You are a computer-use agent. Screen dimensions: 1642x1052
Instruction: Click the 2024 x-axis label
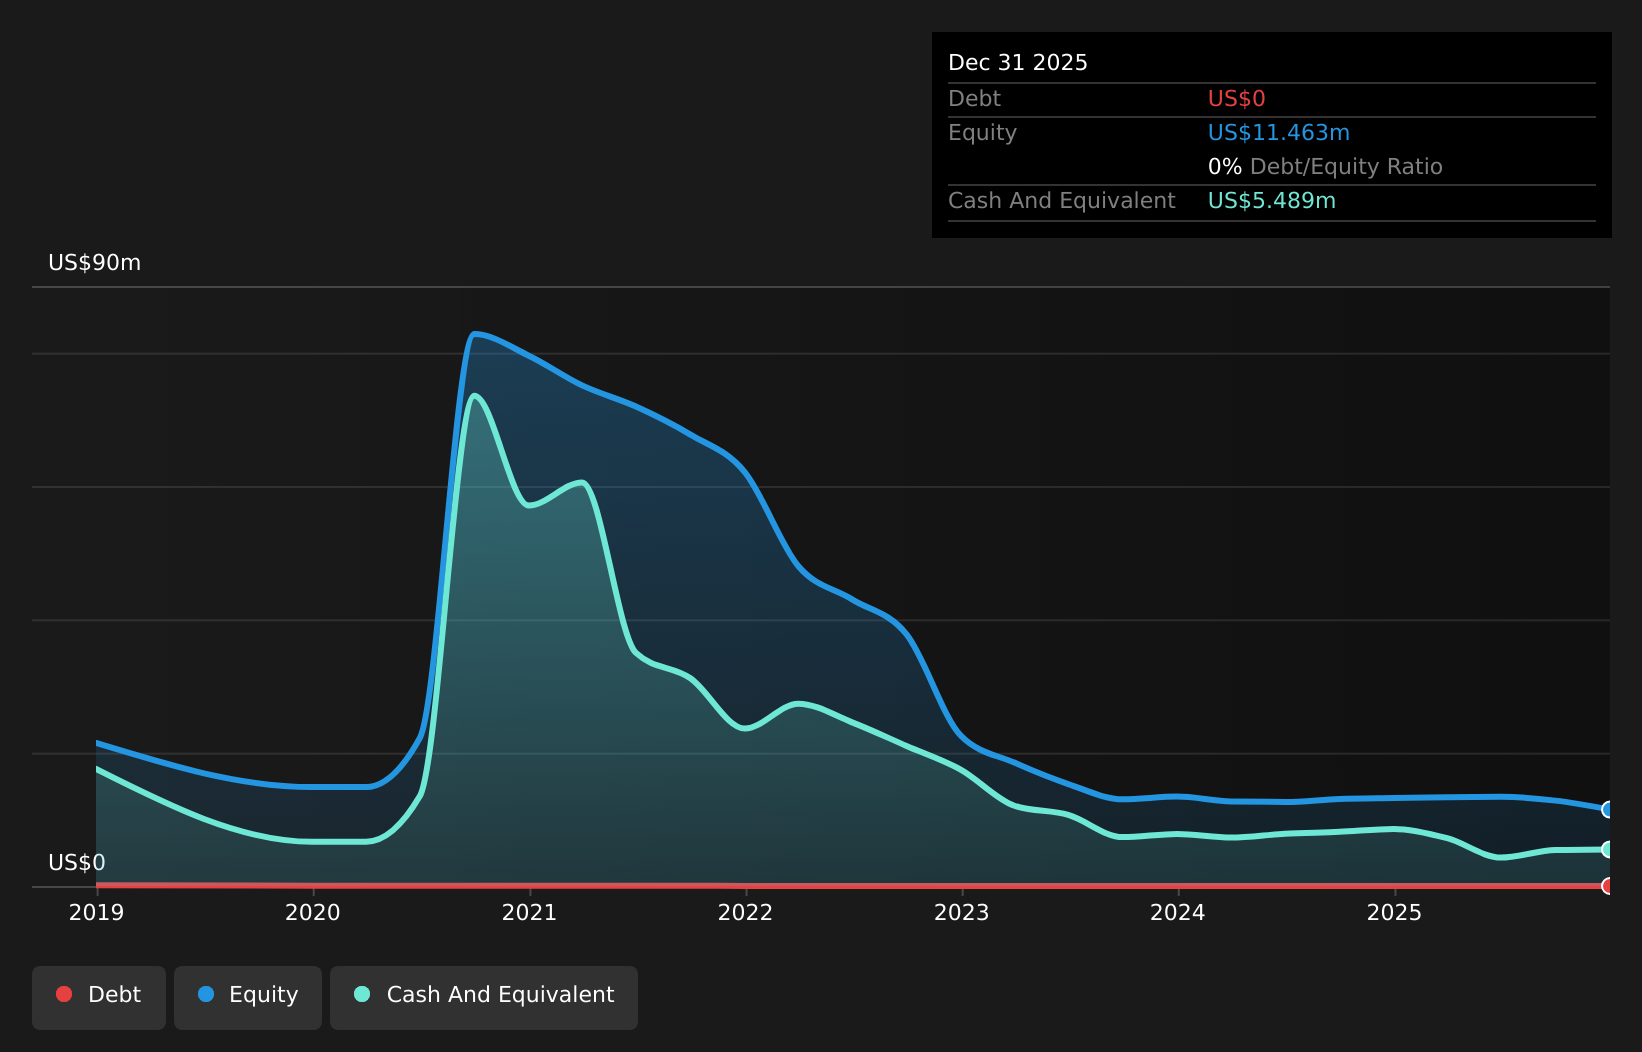click(1178, 912)
